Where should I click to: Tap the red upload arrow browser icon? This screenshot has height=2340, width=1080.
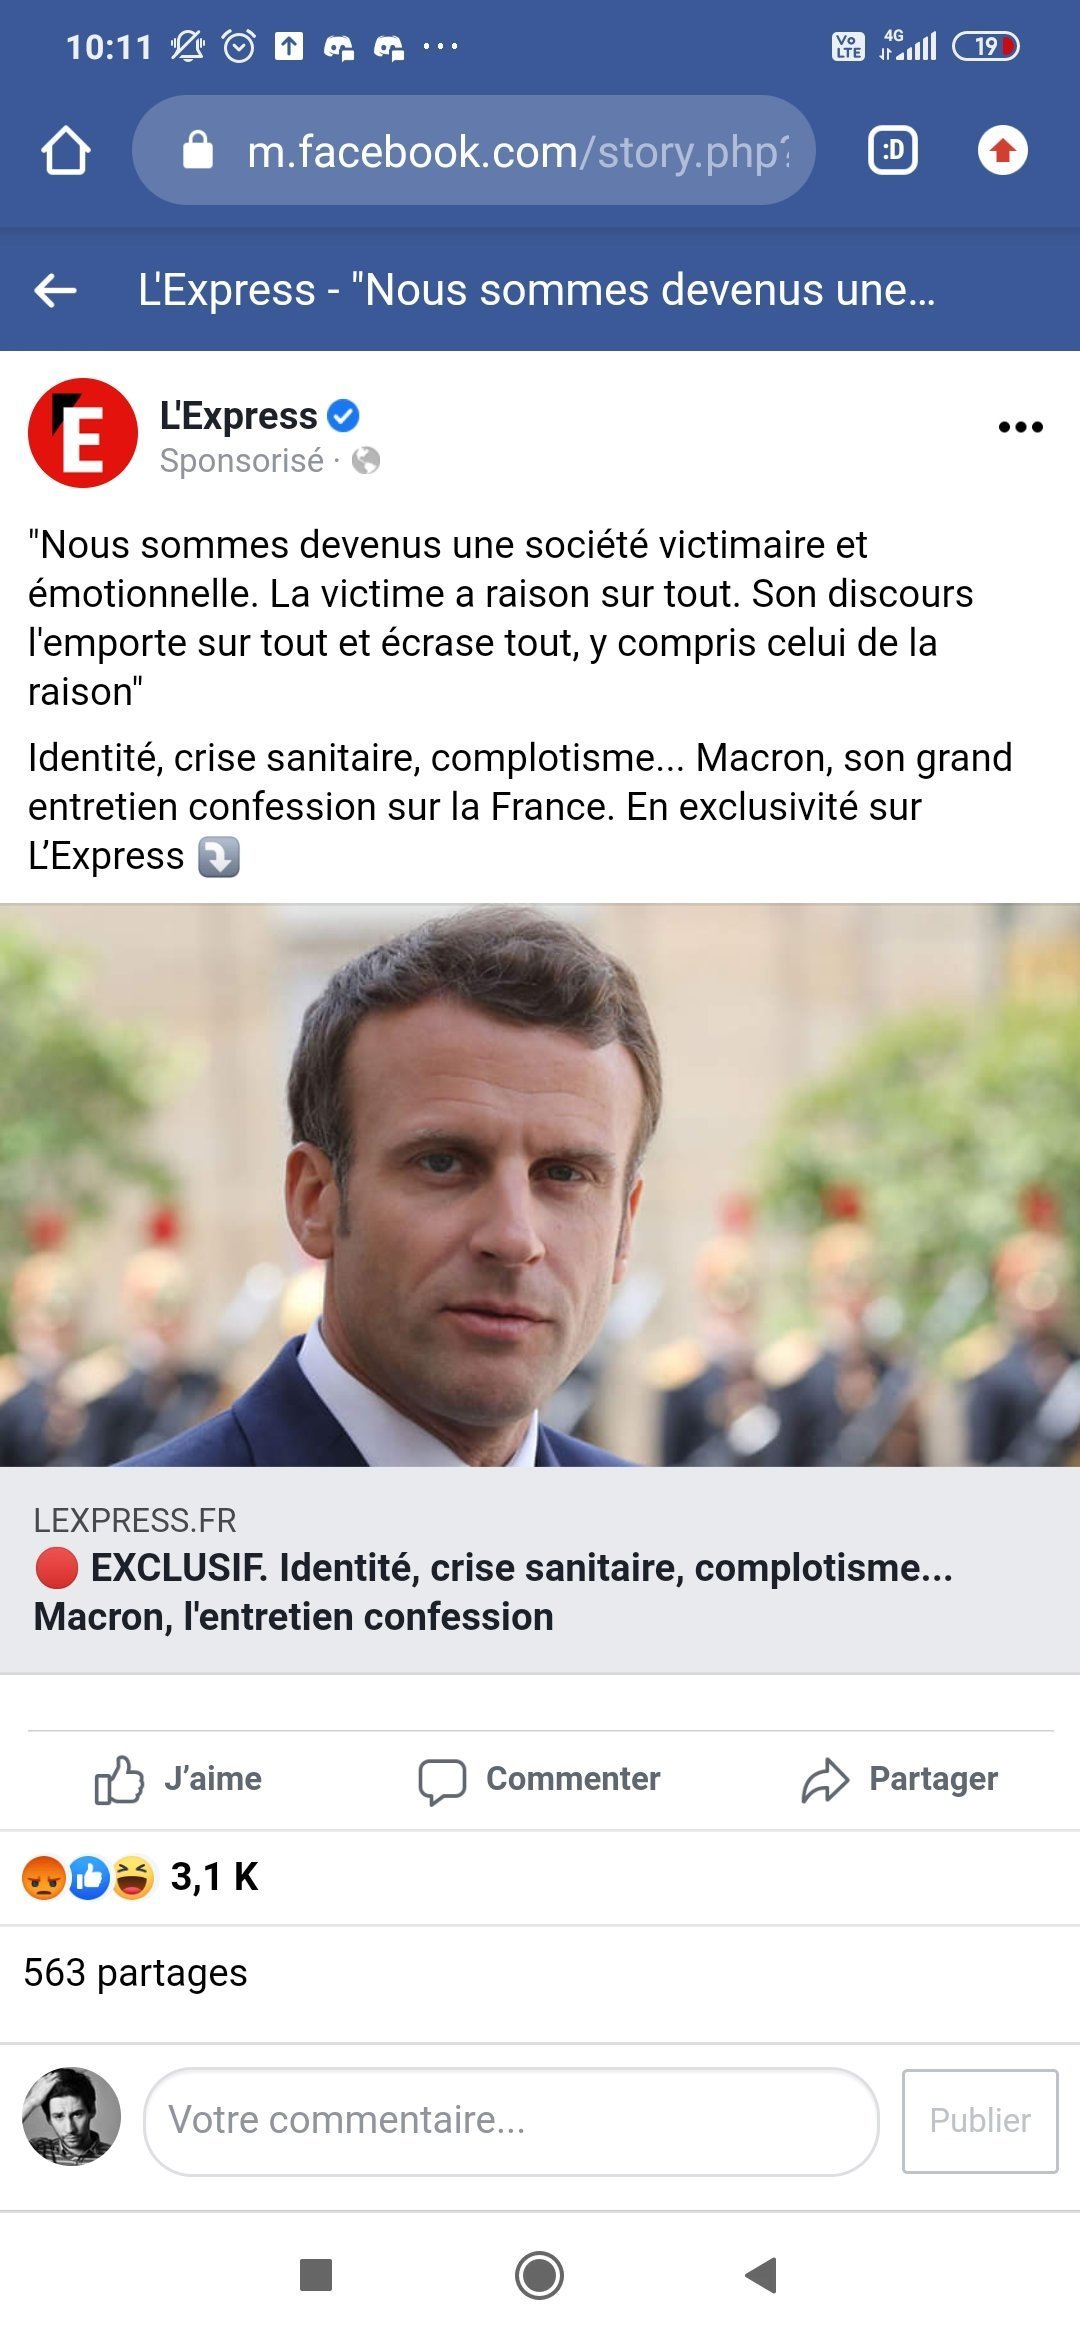pyautogui.click(x=1002, y=151)
